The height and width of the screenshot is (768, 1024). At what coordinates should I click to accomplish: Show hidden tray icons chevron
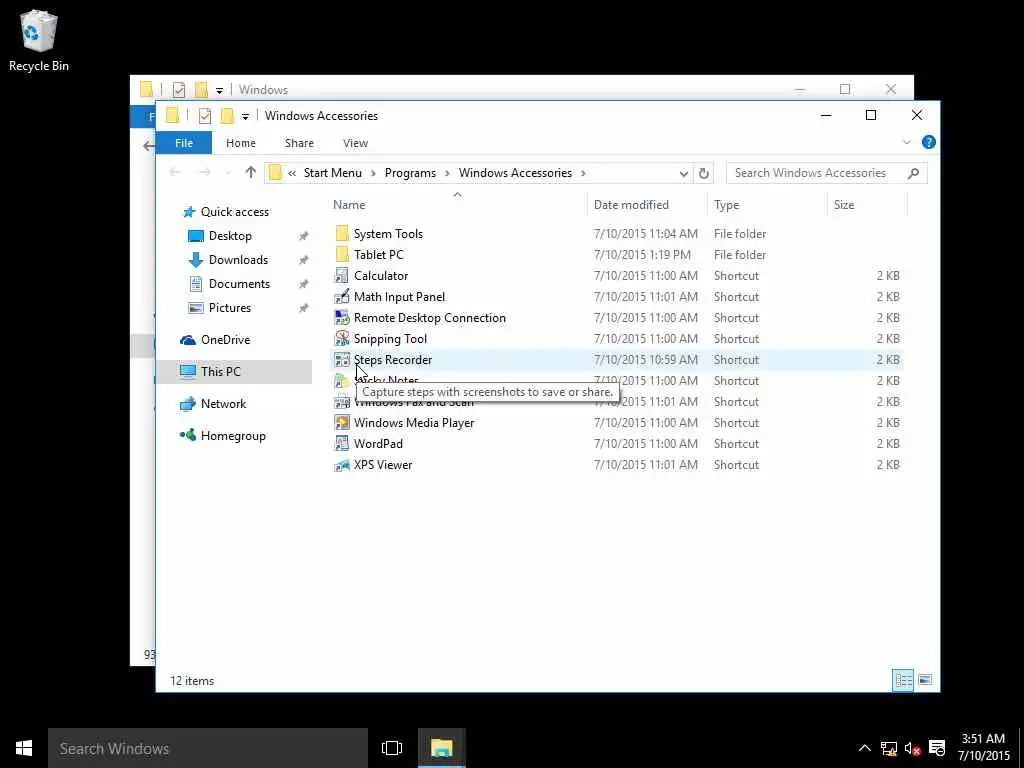pos(864,748)
